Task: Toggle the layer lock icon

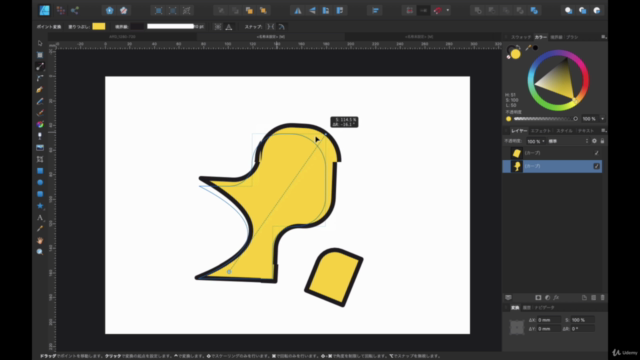Action: (x=602, y=141)
